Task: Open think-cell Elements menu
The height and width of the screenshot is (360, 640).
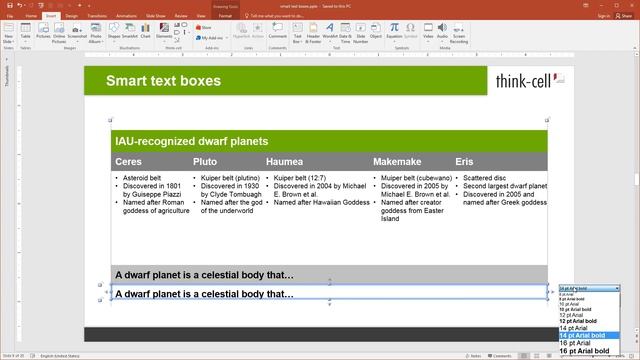Action: coord(164,32)
